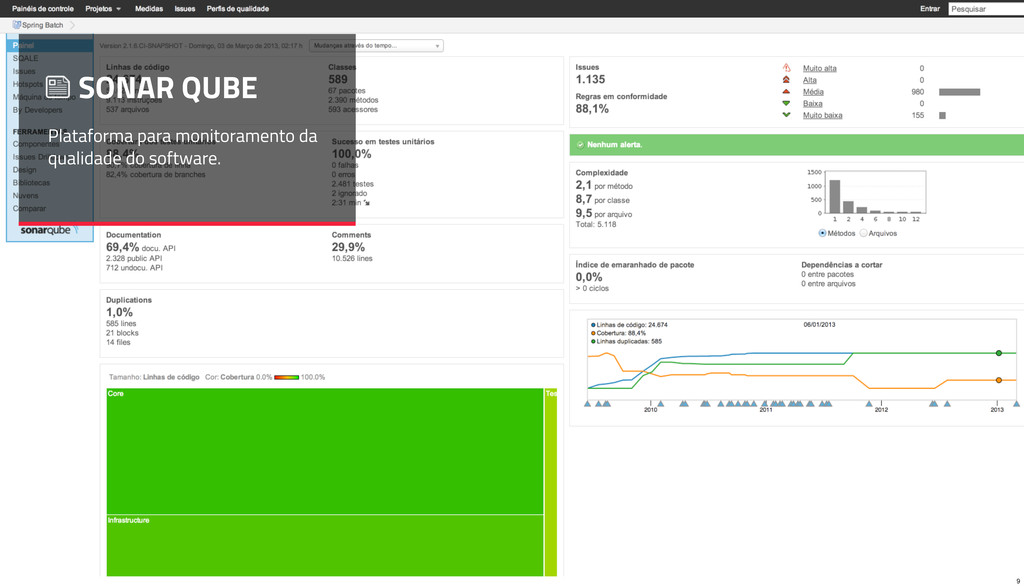The height and width of the screenshot is (587, 1024).
Task: Click the 29,9% Comments value
Action: [x=348, y=247]
